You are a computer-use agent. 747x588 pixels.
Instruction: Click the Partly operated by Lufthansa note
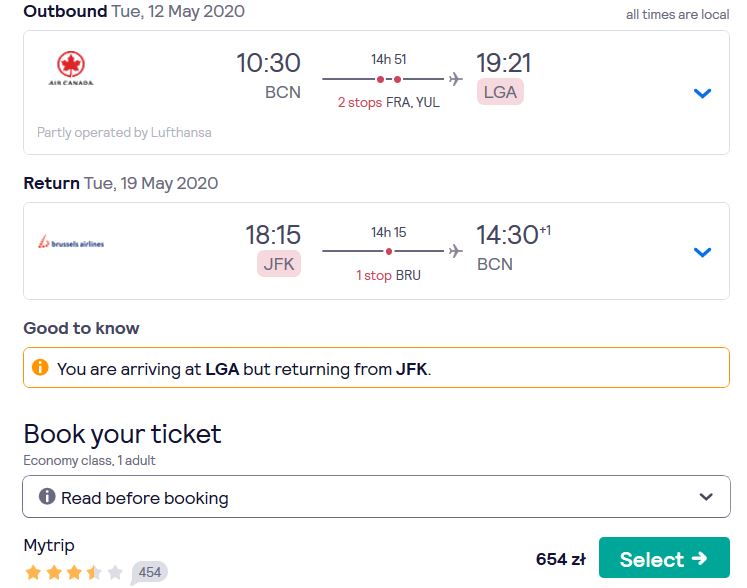pos(124,132)
